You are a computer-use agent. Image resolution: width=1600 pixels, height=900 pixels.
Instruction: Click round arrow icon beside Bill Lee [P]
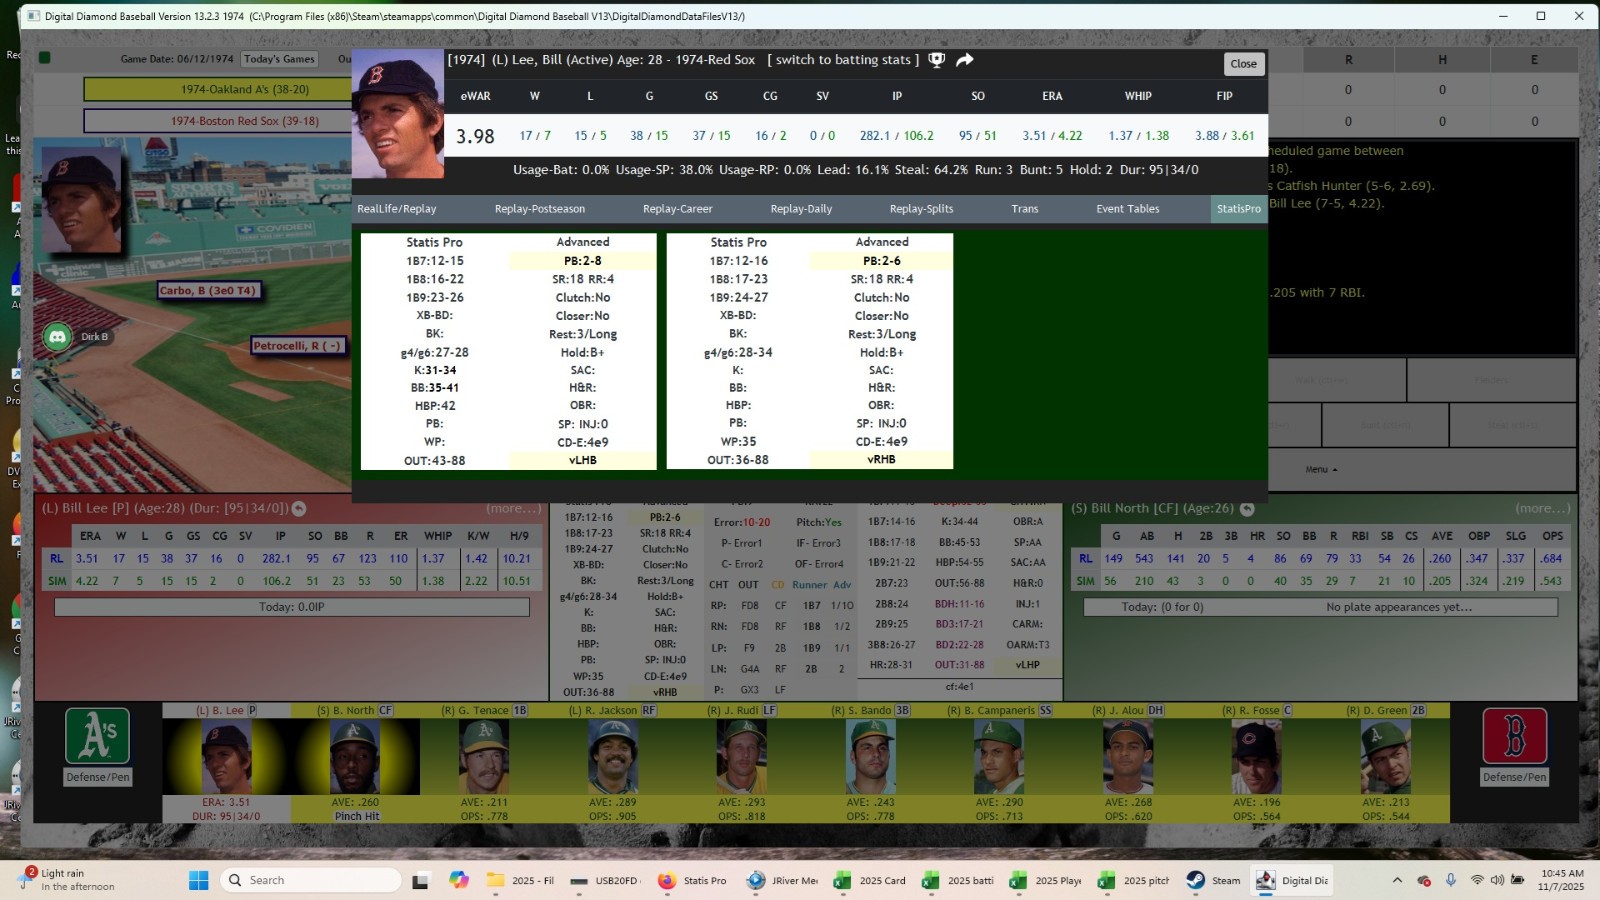298,508
